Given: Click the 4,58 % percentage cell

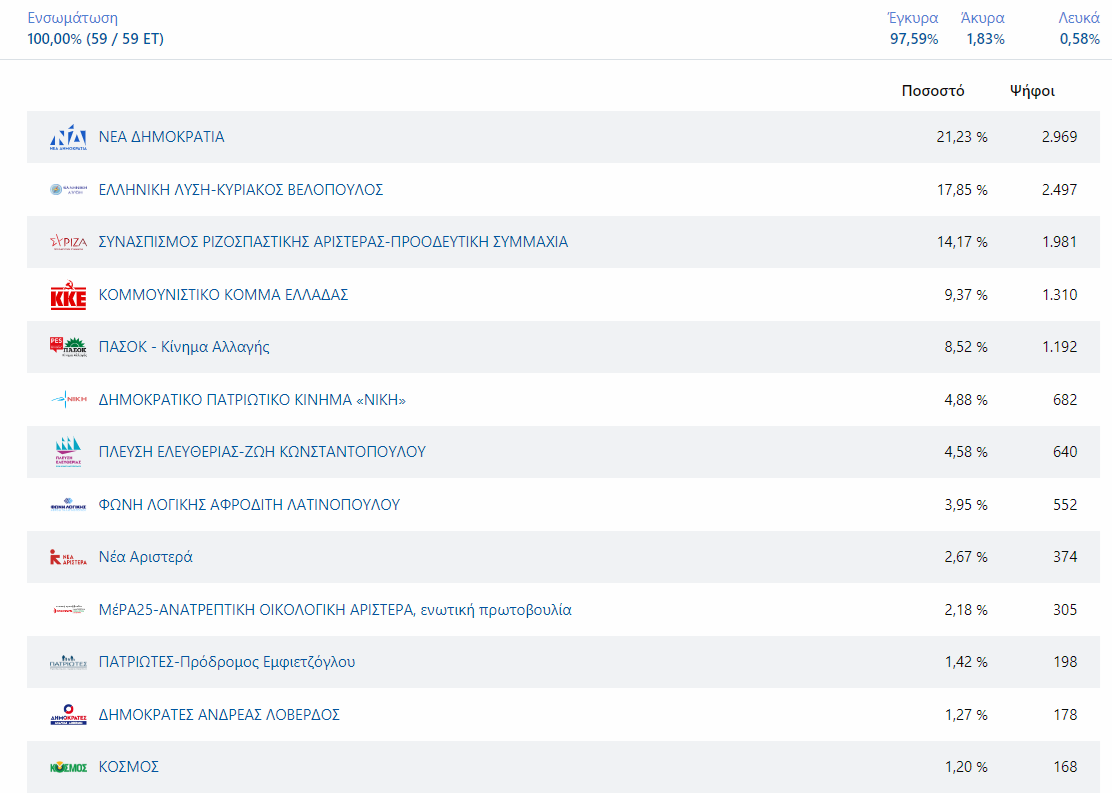Looking at the screenshot, I should [966, 452].
